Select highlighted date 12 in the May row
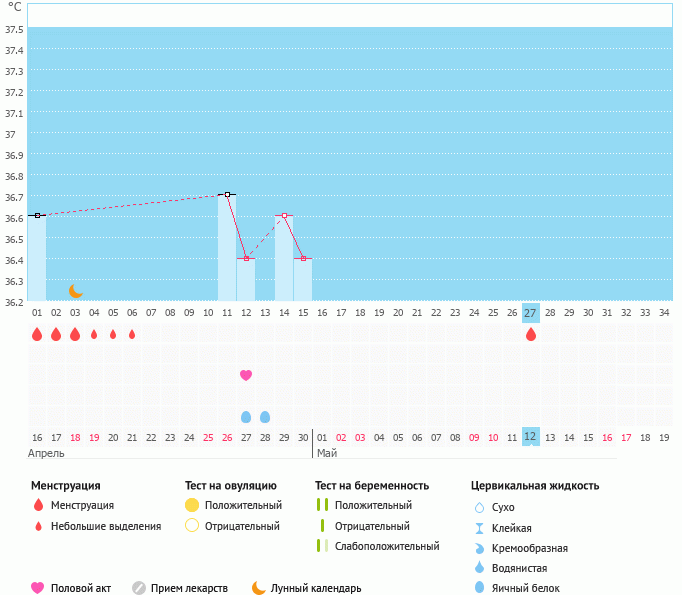Viewport: 682px width, 595px height. (531, 437)
